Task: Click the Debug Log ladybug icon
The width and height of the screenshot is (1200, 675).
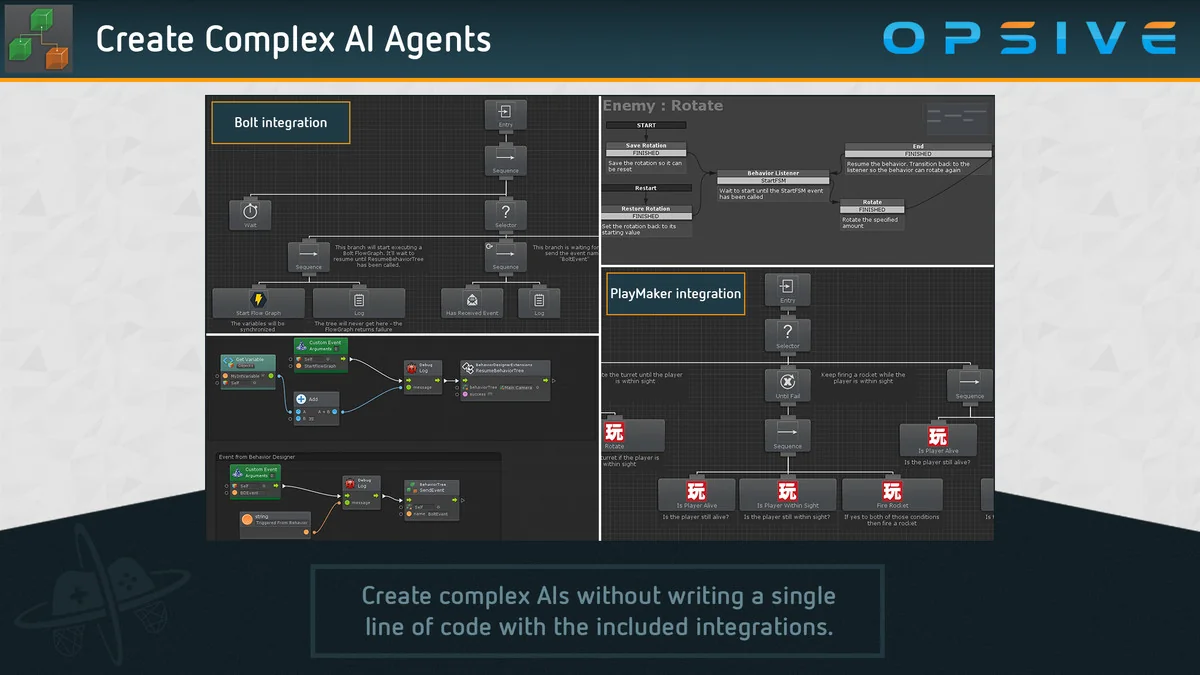Action: [412, 368]
